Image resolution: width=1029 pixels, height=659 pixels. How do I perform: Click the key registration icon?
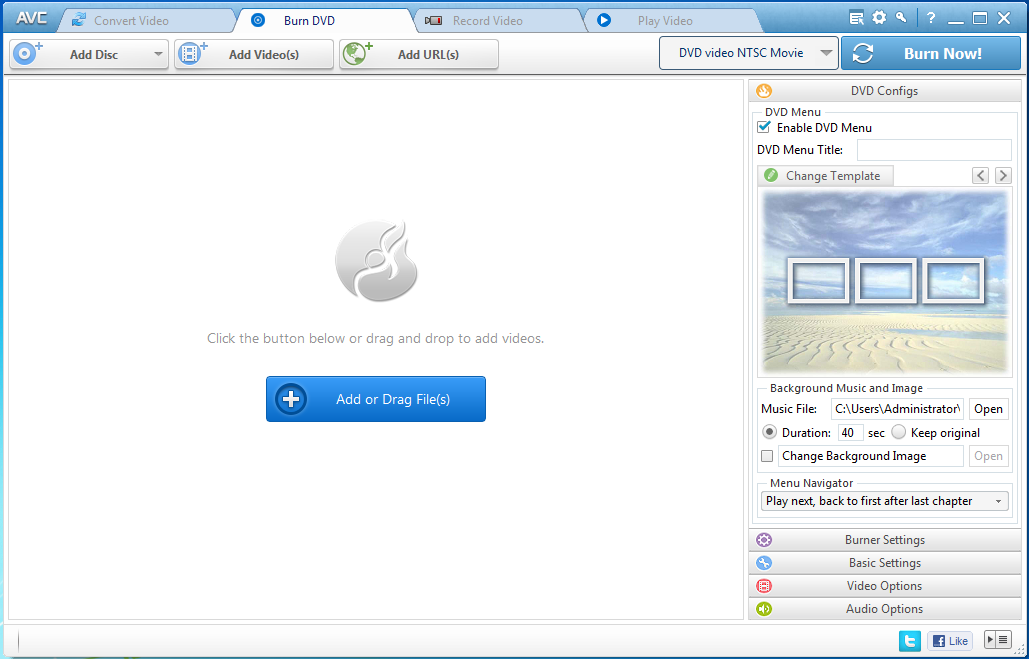[902, 18]
